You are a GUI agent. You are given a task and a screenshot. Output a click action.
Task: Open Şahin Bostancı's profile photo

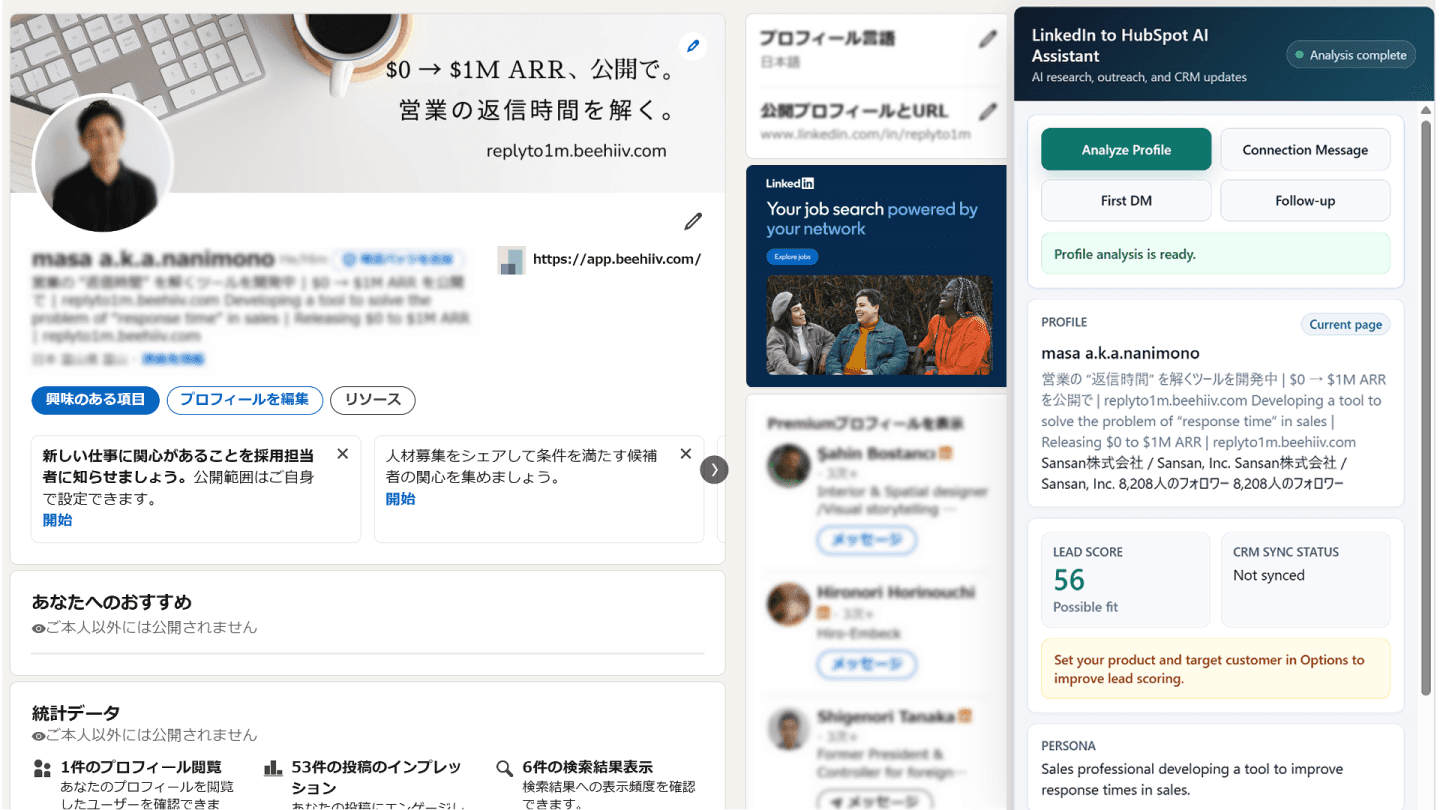point(788,467)
